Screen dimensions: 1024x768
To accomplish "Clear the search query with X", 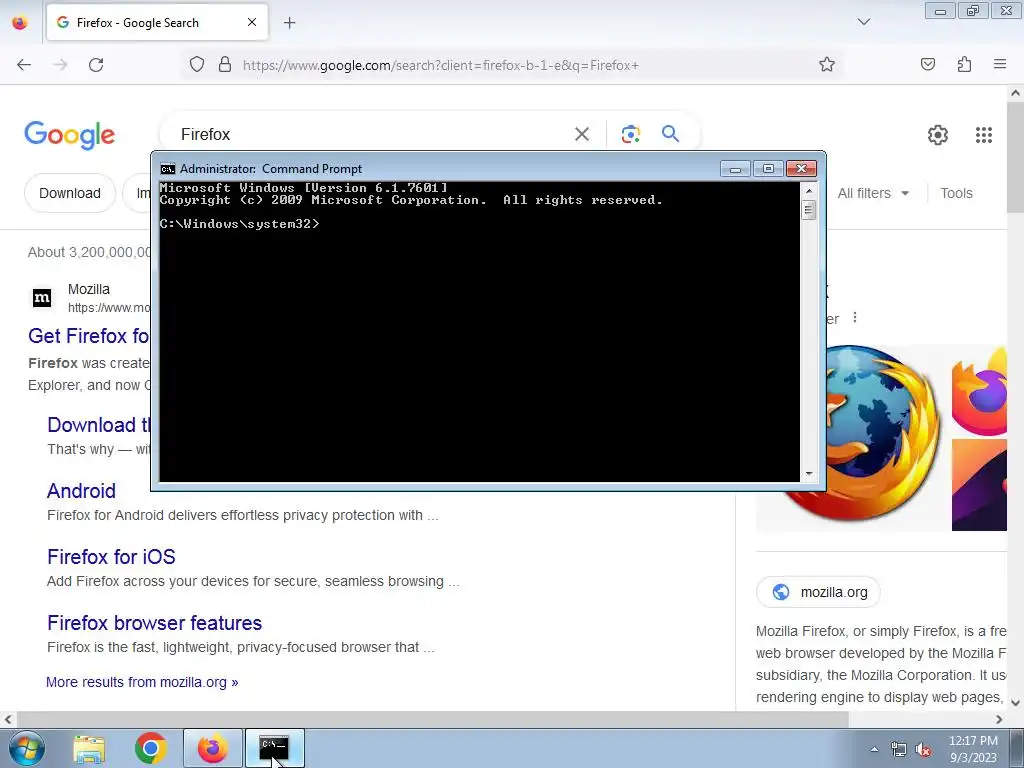I will tap(581, 135).
